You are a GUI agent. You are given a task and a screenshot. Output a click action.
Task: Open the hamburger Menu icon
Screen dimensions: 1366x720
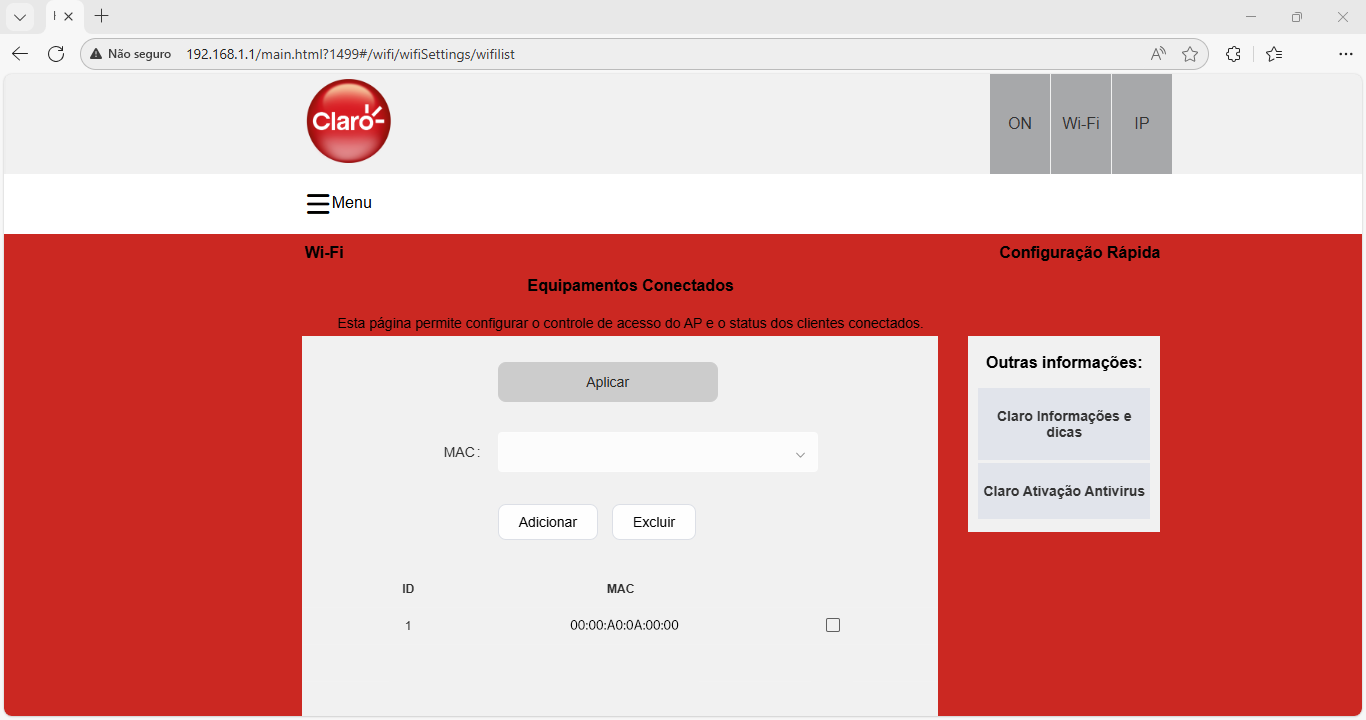point(318,203)
